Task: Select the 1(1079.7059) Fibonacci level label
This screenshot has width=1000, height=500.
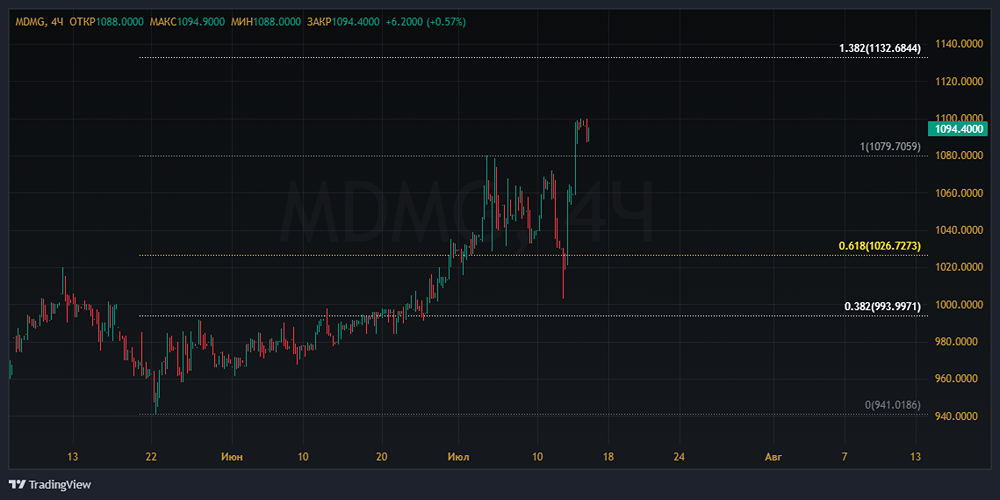Action: tap(890, 147)
